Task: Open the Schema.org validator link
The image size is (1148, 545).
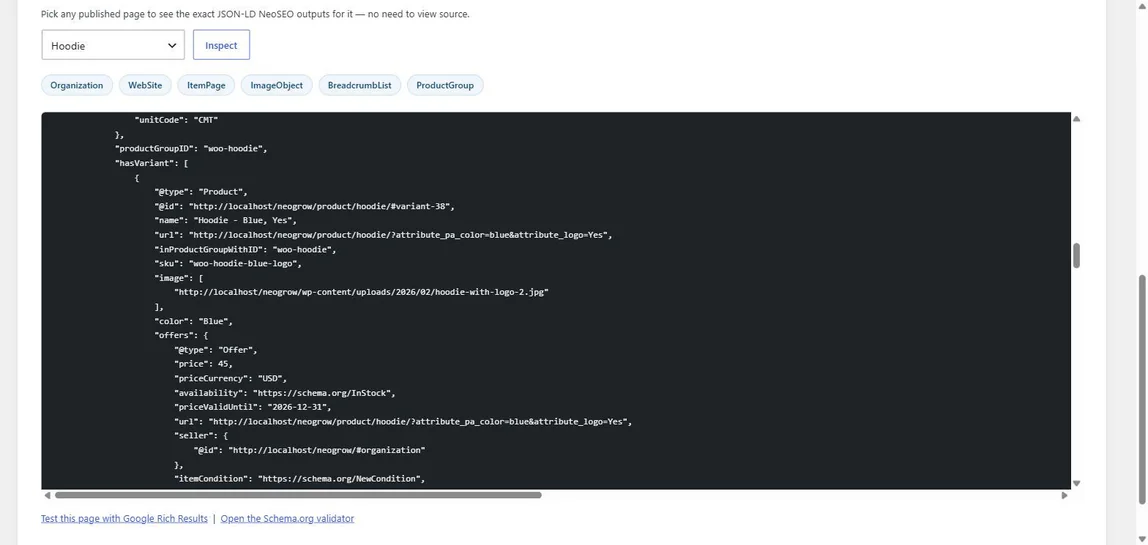Action: [x=287, y=518]
